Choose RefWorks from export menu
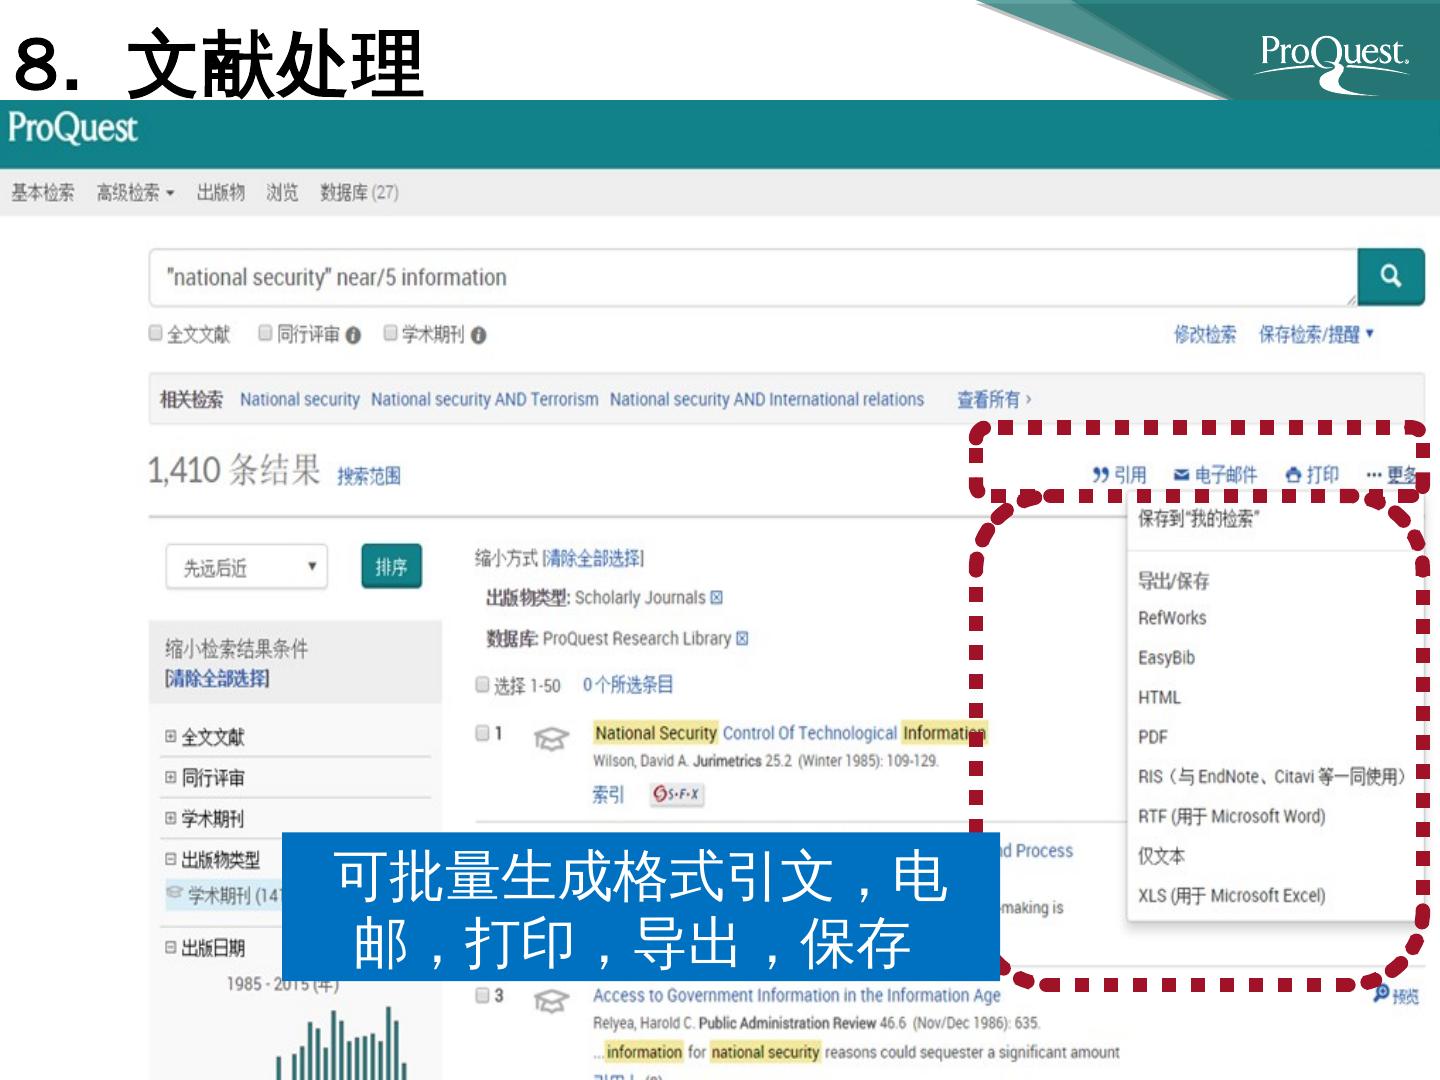Image resolution: width=1440 pixels, height=1080 pixels. (x=1172, y=618)
